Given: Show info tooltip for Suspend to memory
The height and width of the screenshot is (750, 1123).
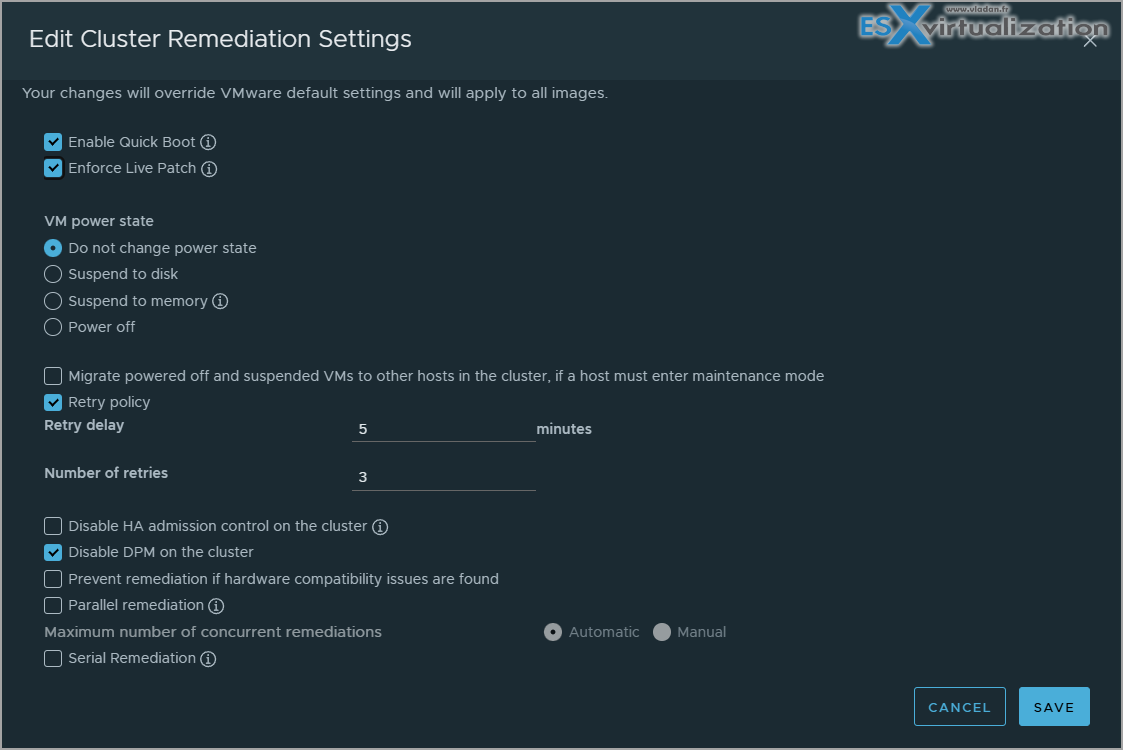Looking at the screenshot, I should click(220, 302).
